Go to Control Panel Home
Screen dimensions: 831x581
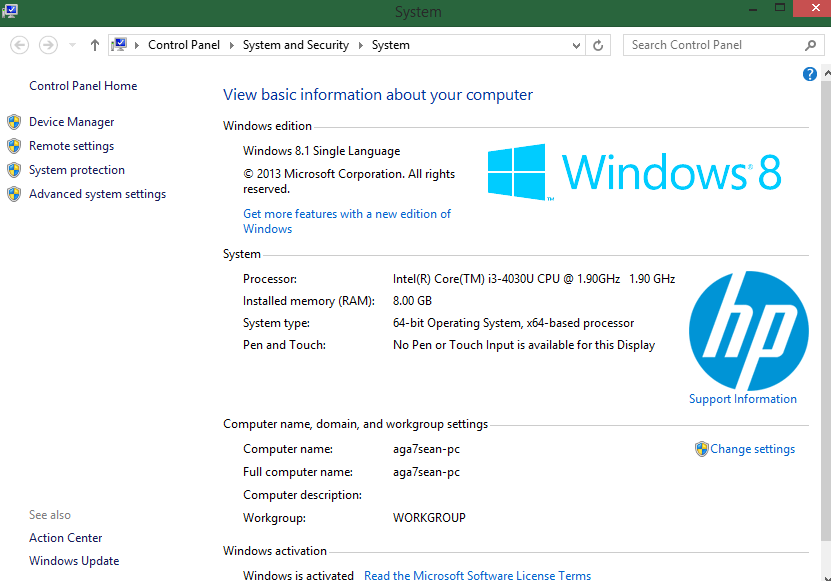(x=83, y=86)
